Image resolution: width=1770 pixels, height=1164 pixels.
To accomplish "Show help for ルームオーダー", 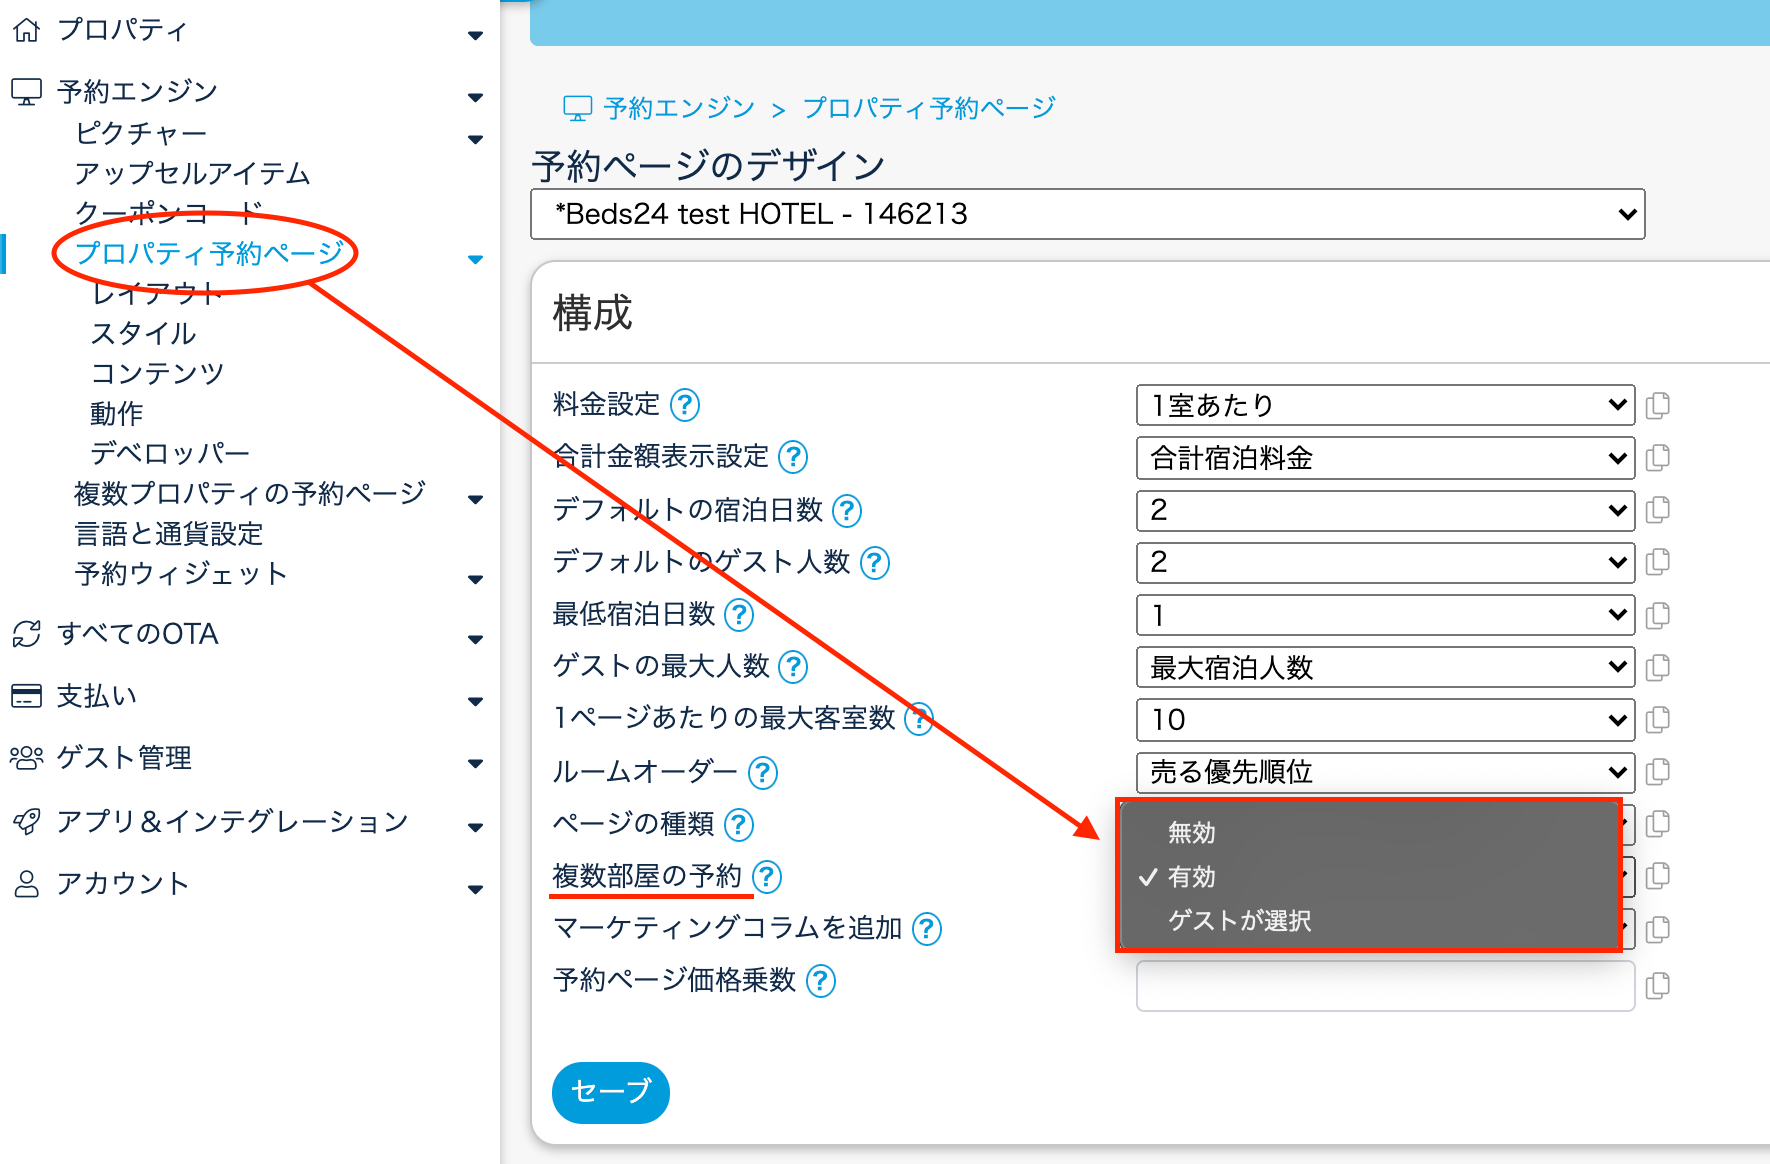I will coord(763,772).
